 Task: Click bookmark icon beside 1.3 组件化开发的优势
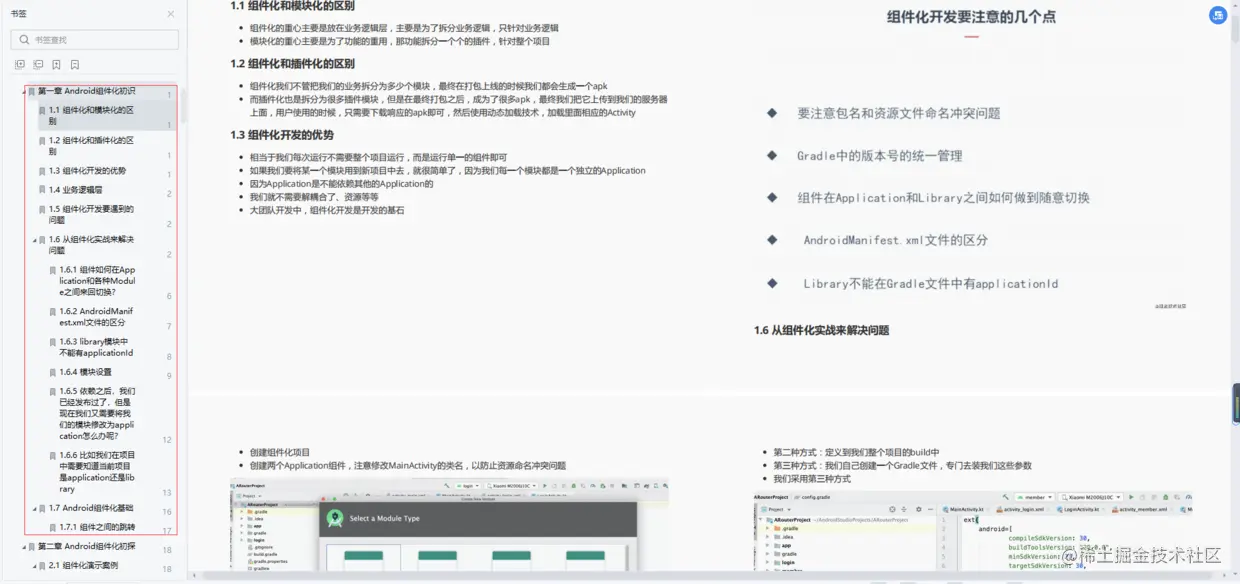point(43,171)
